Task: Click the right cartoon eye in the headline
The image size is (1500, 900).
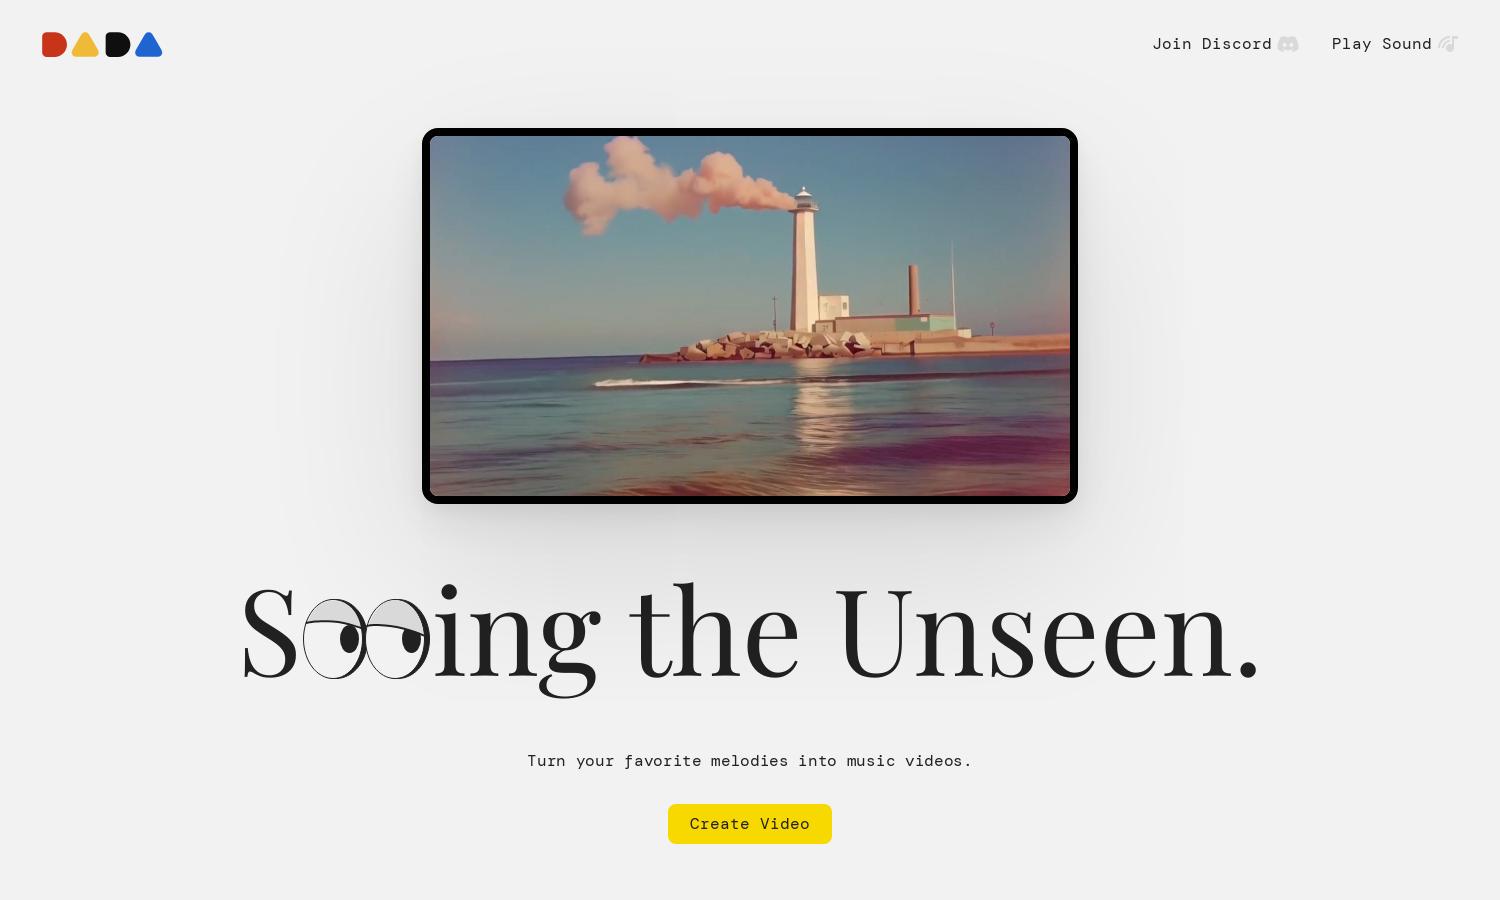Action: [397, 639]
